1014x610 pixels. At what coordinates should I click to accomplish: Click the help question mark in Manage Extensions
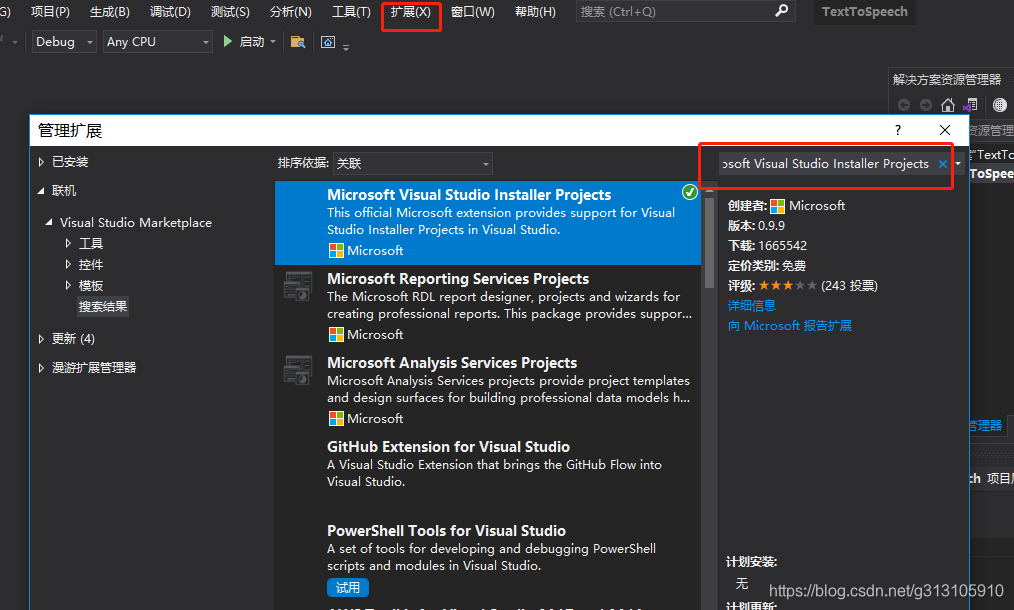[898, 130]
